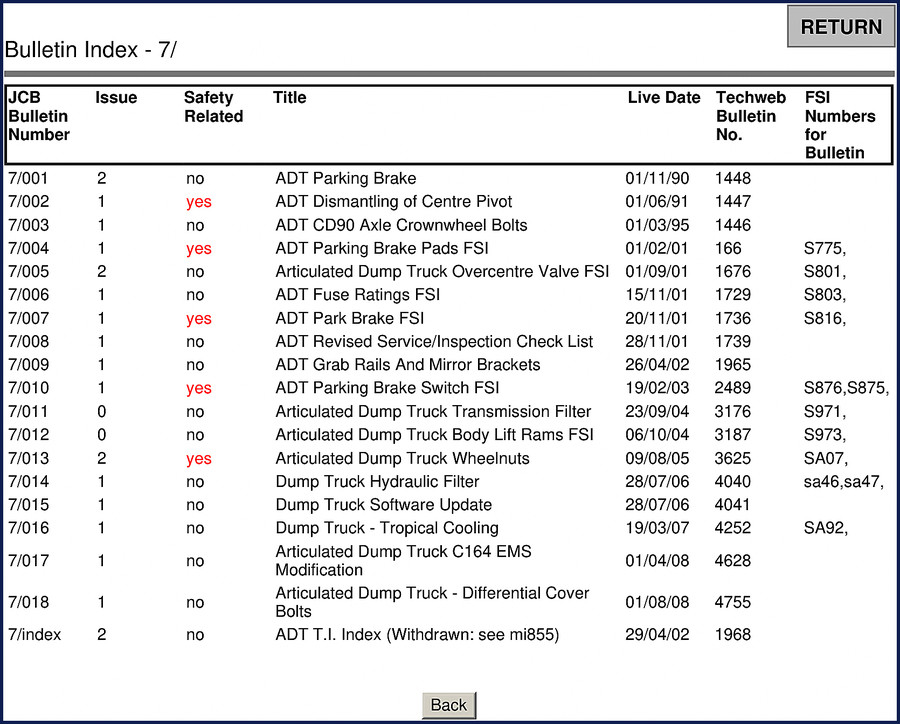Open Dump Truck - Tropical Cooling title

click(387, 528)
